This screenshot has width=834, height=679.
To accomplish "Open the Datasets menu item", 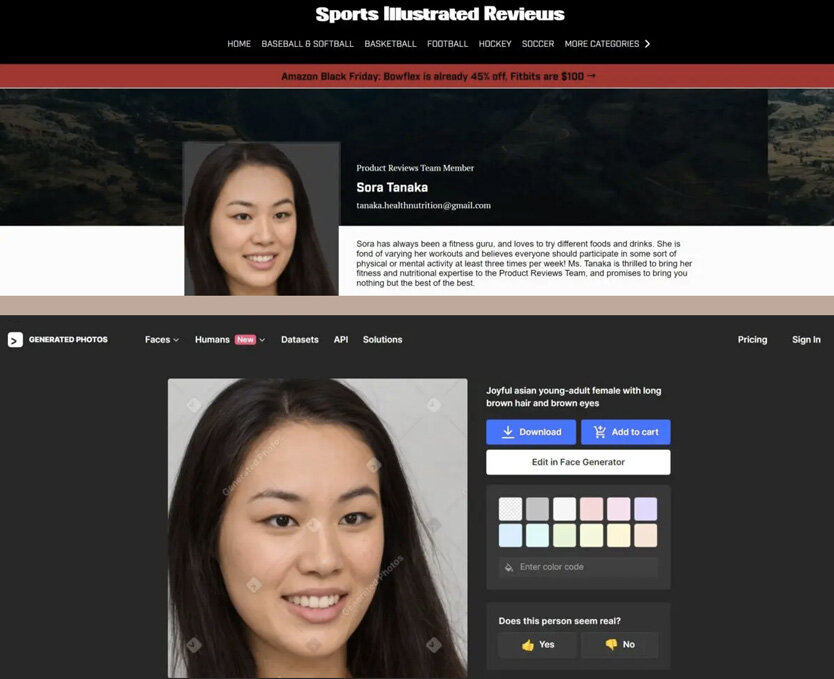I will [x=299, y=340].
